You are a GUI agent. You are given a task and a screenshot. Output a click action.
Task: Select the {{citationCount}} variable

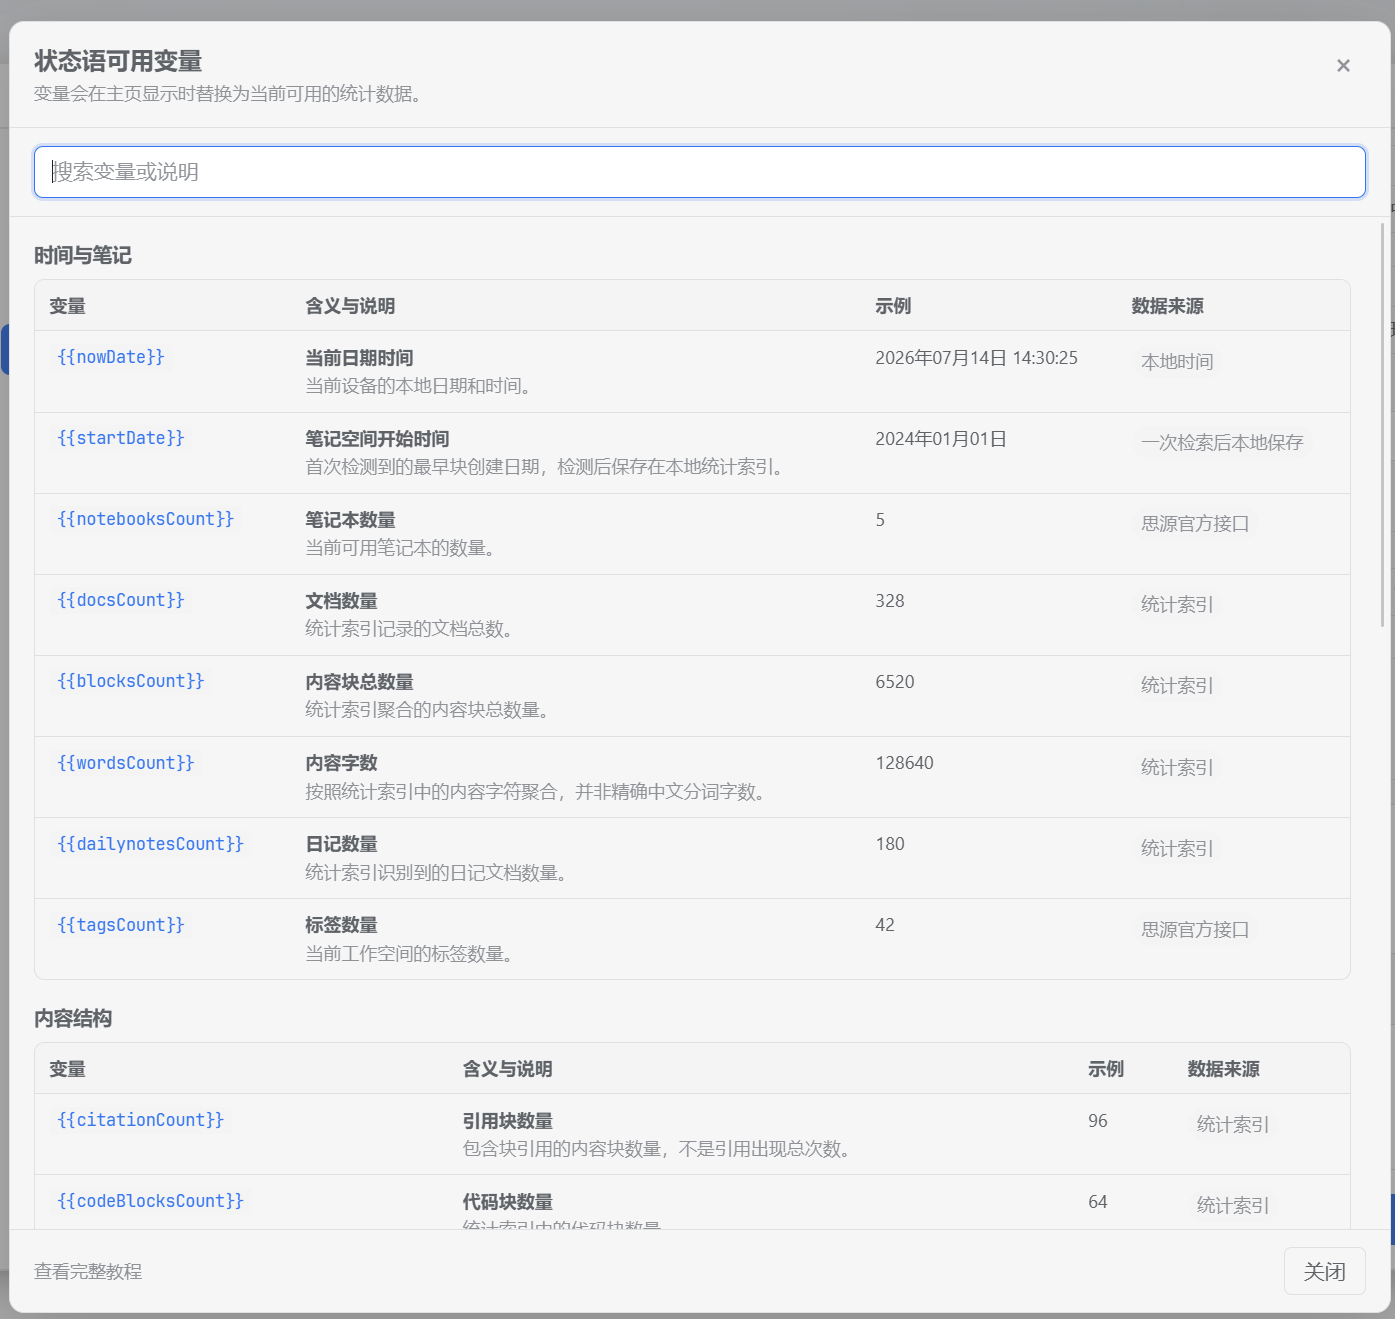click(x=141, y=1120)
